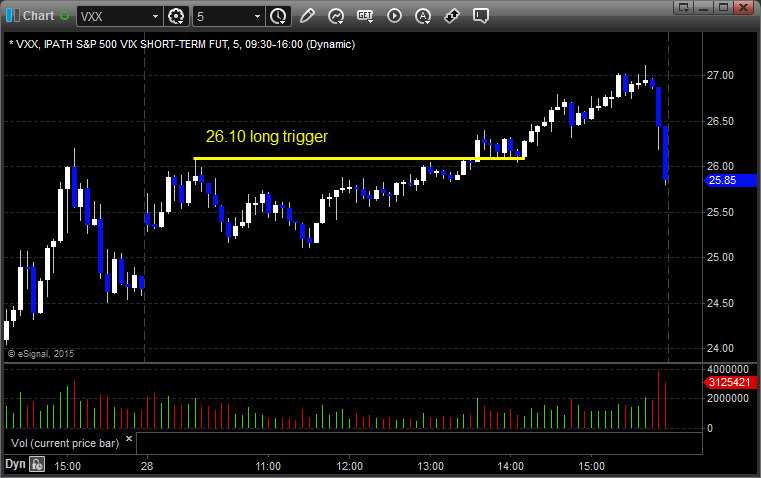Click the 24.50 price axis label
This screenshot has width=761, height=478.
point(720,303)
